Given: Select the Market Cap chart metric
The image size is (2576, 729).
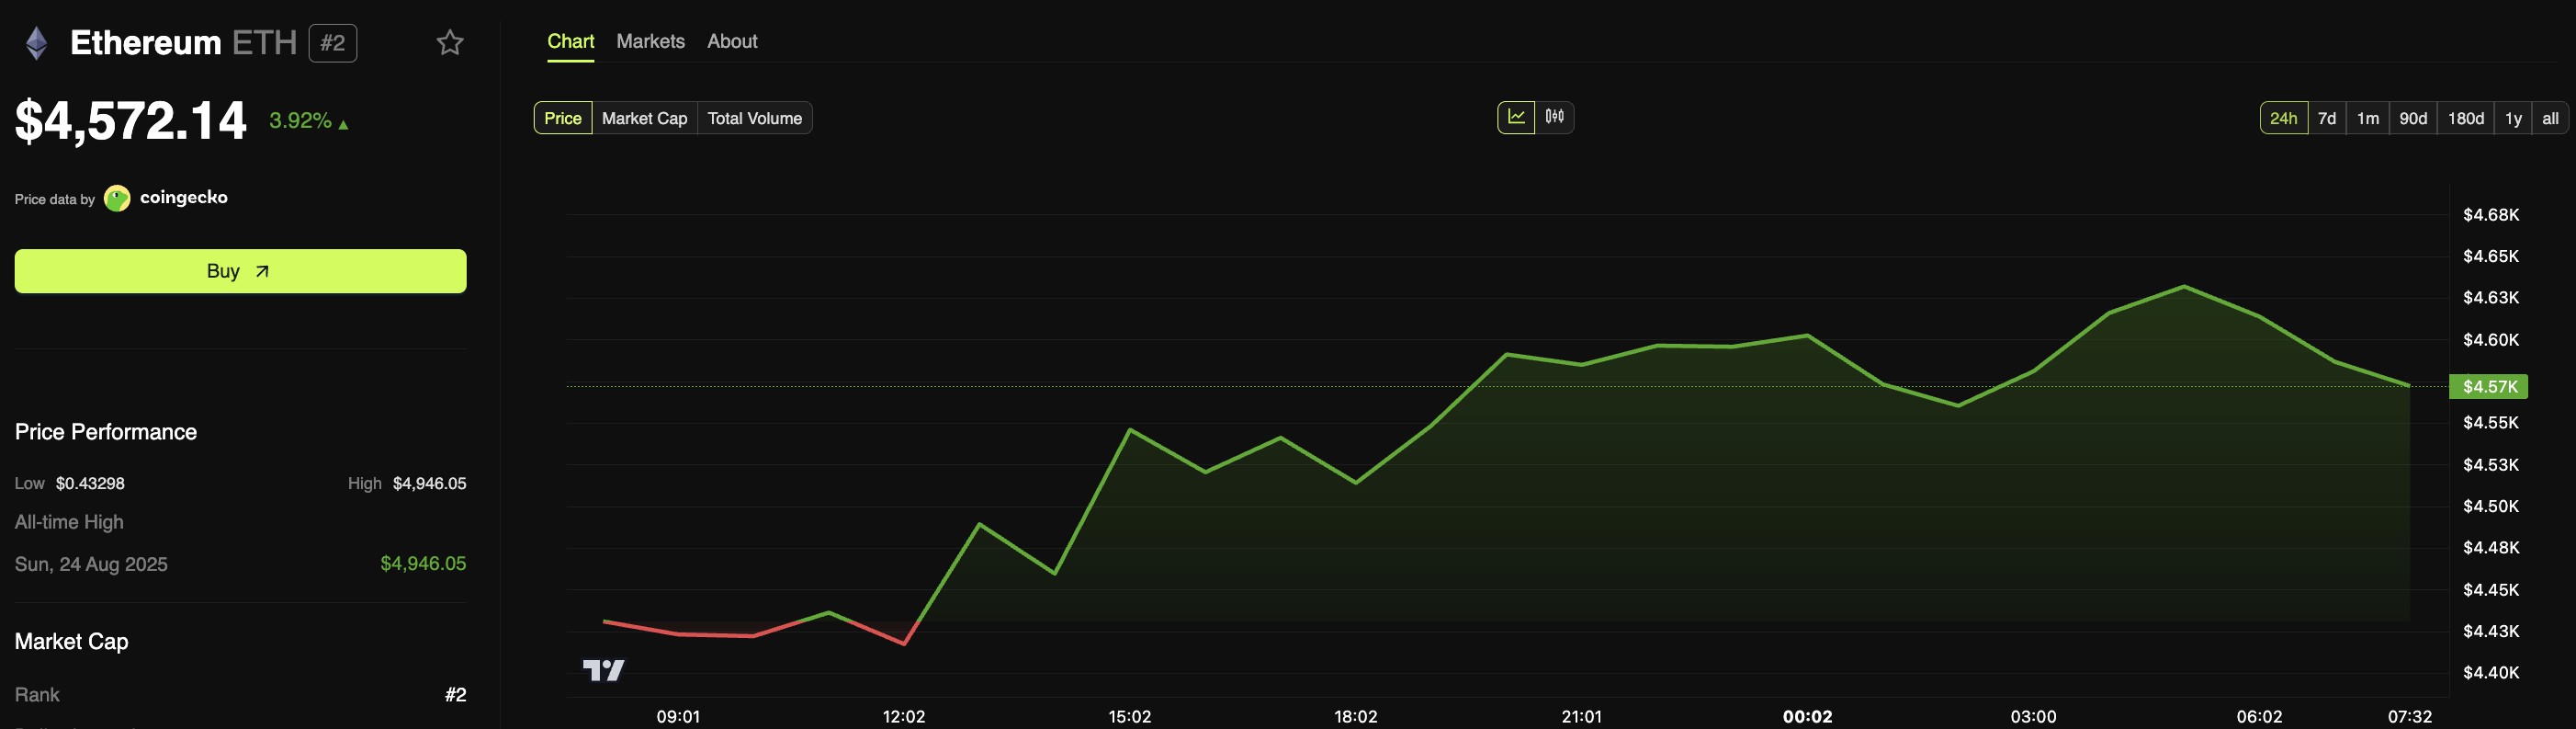Looking at the screenshot, I should [645, 118].
